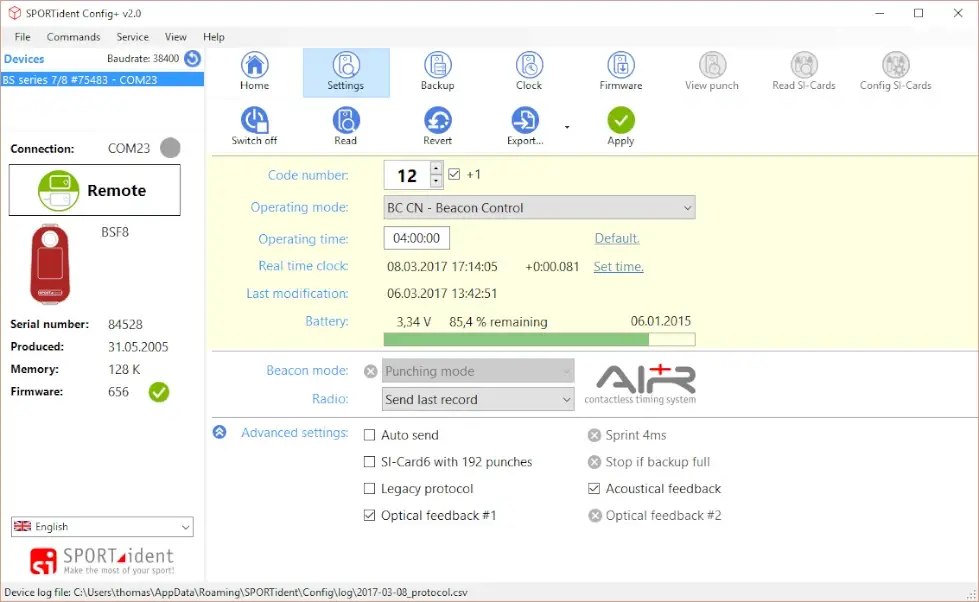This screenshot has width=979, height=602.
Task: Click the Set time link
Action: [618, 267]
